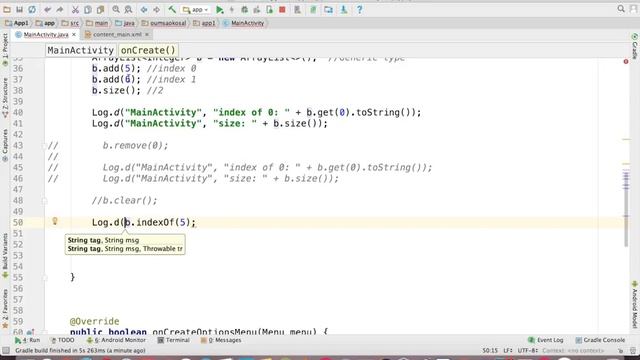
Task: Open Find with magnifier icon
Action: (x=116, y=9)
